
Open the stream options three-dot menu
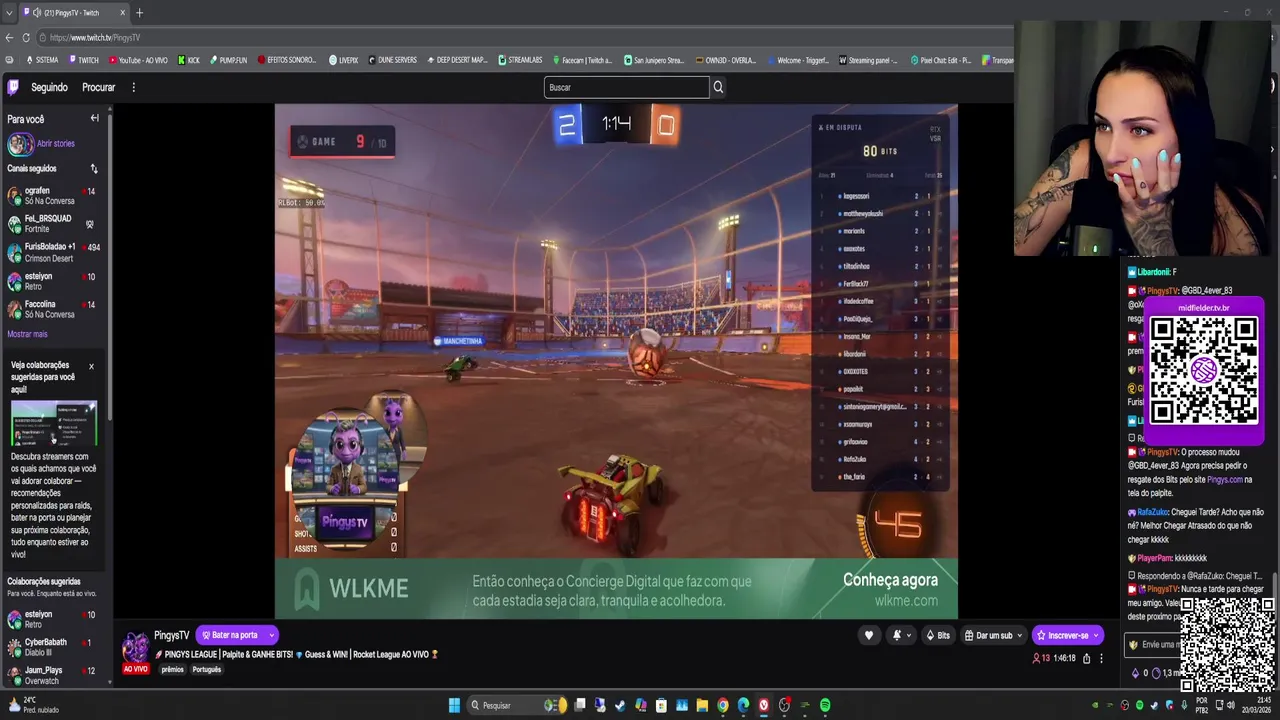[x=1101, y=658]
